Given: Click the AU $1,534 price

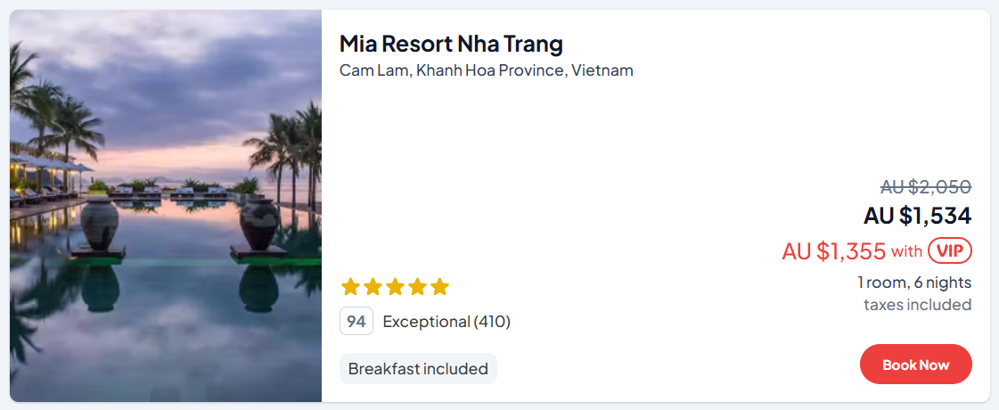Looking at the screenshot, I should [917, 215].
